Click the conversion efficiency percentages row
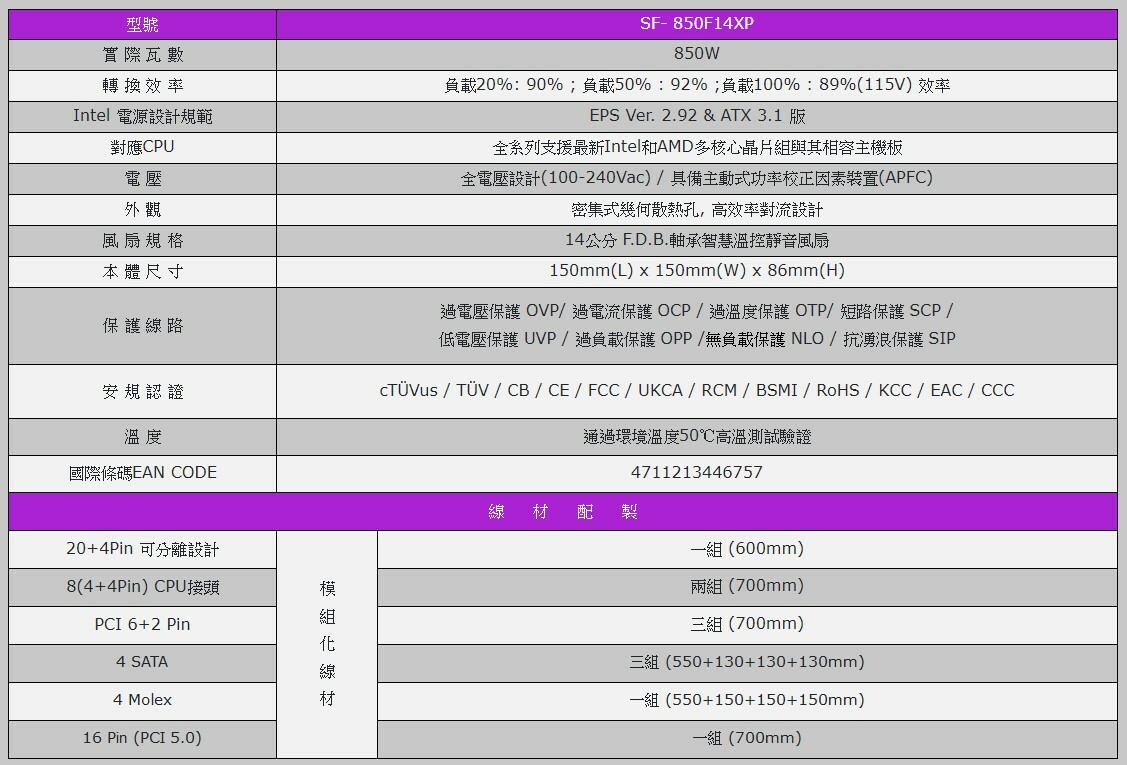The image size is (1127, 765). (x=696, y=85)
